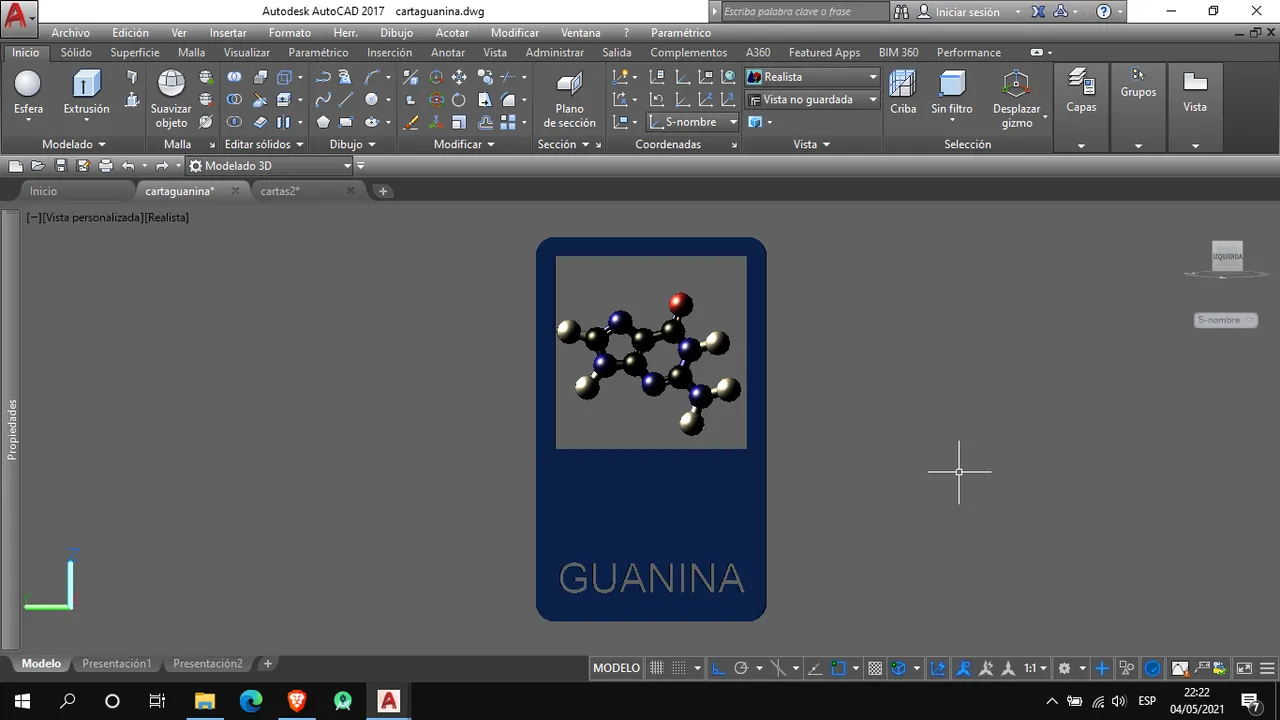Viewport: 1280px width, 720px height.
Task: Toggle 2D object snap in status bar
Action: click(x=839, y=668)
